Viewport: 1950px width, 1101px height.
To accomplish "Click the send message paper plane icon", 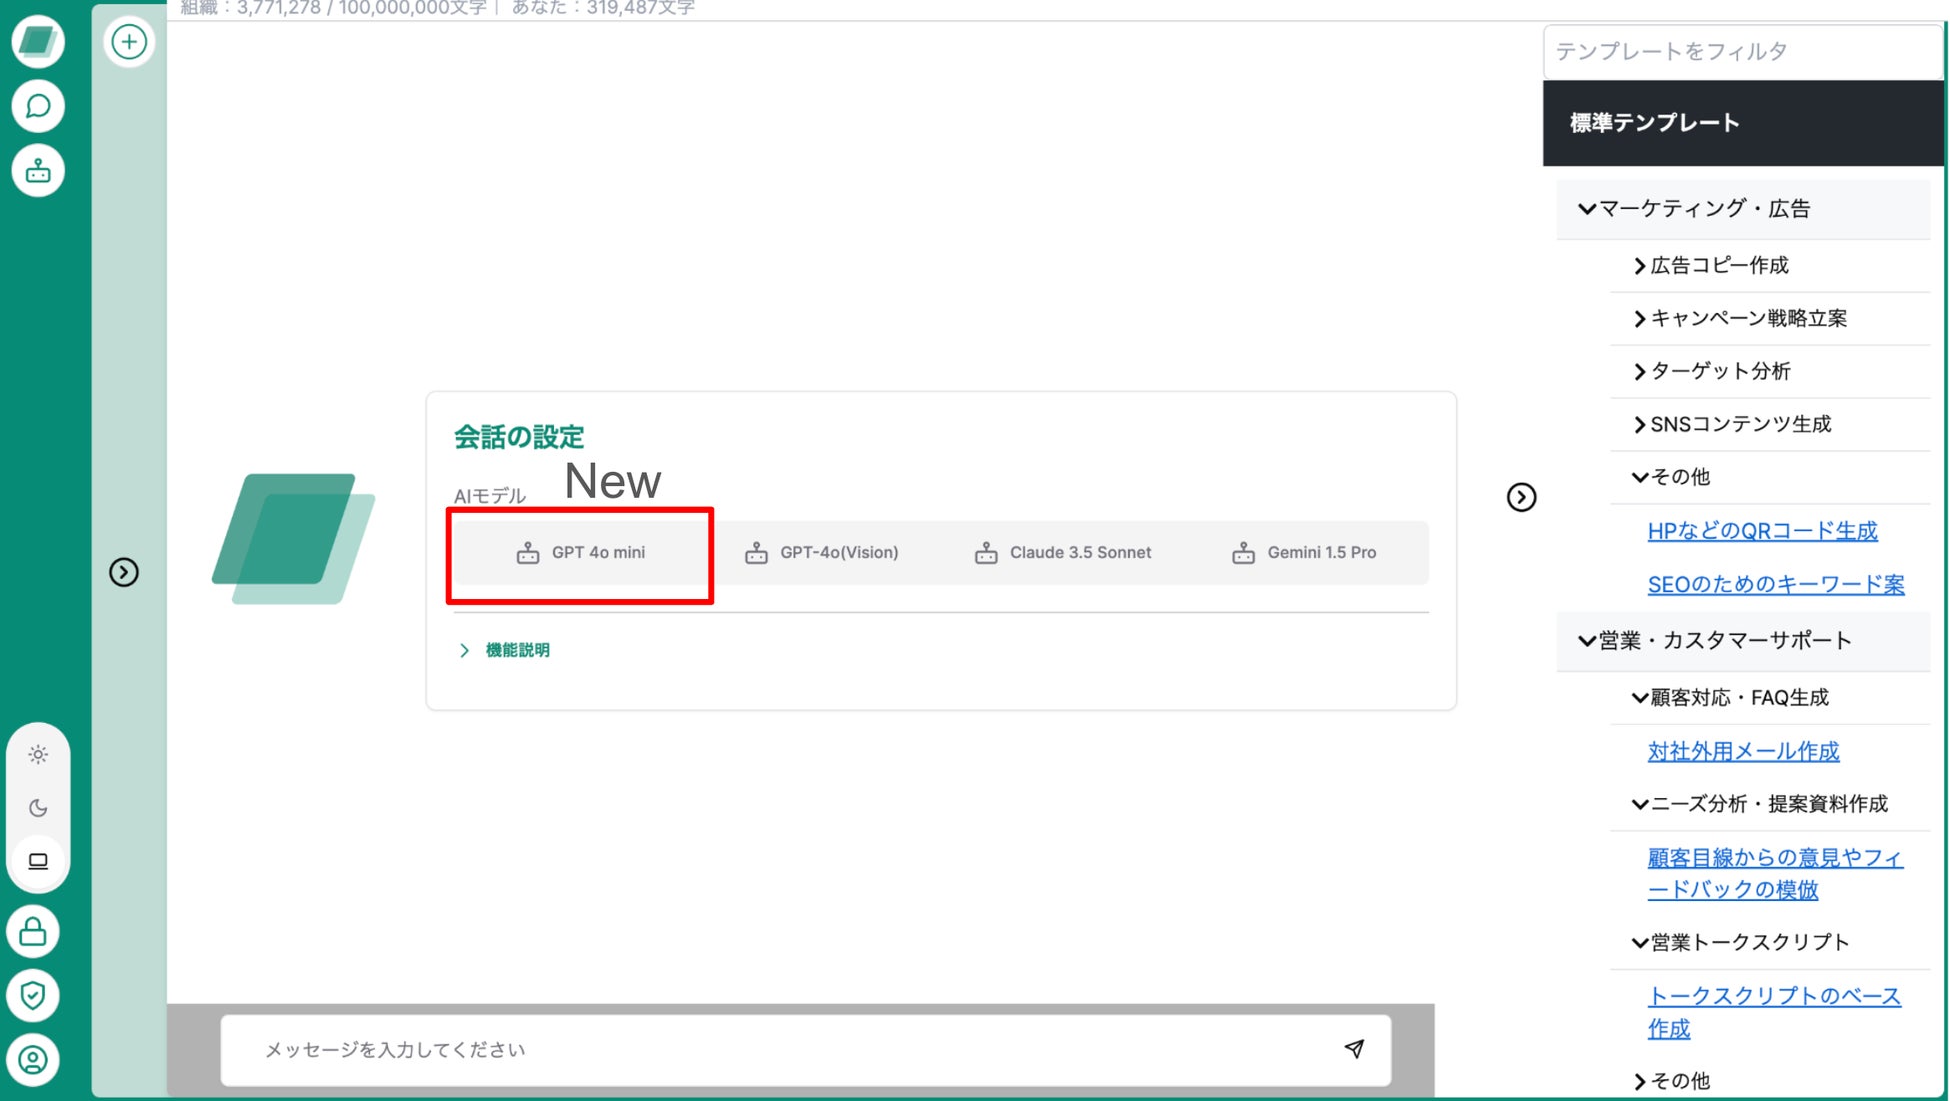I will coord(1354,1048).
